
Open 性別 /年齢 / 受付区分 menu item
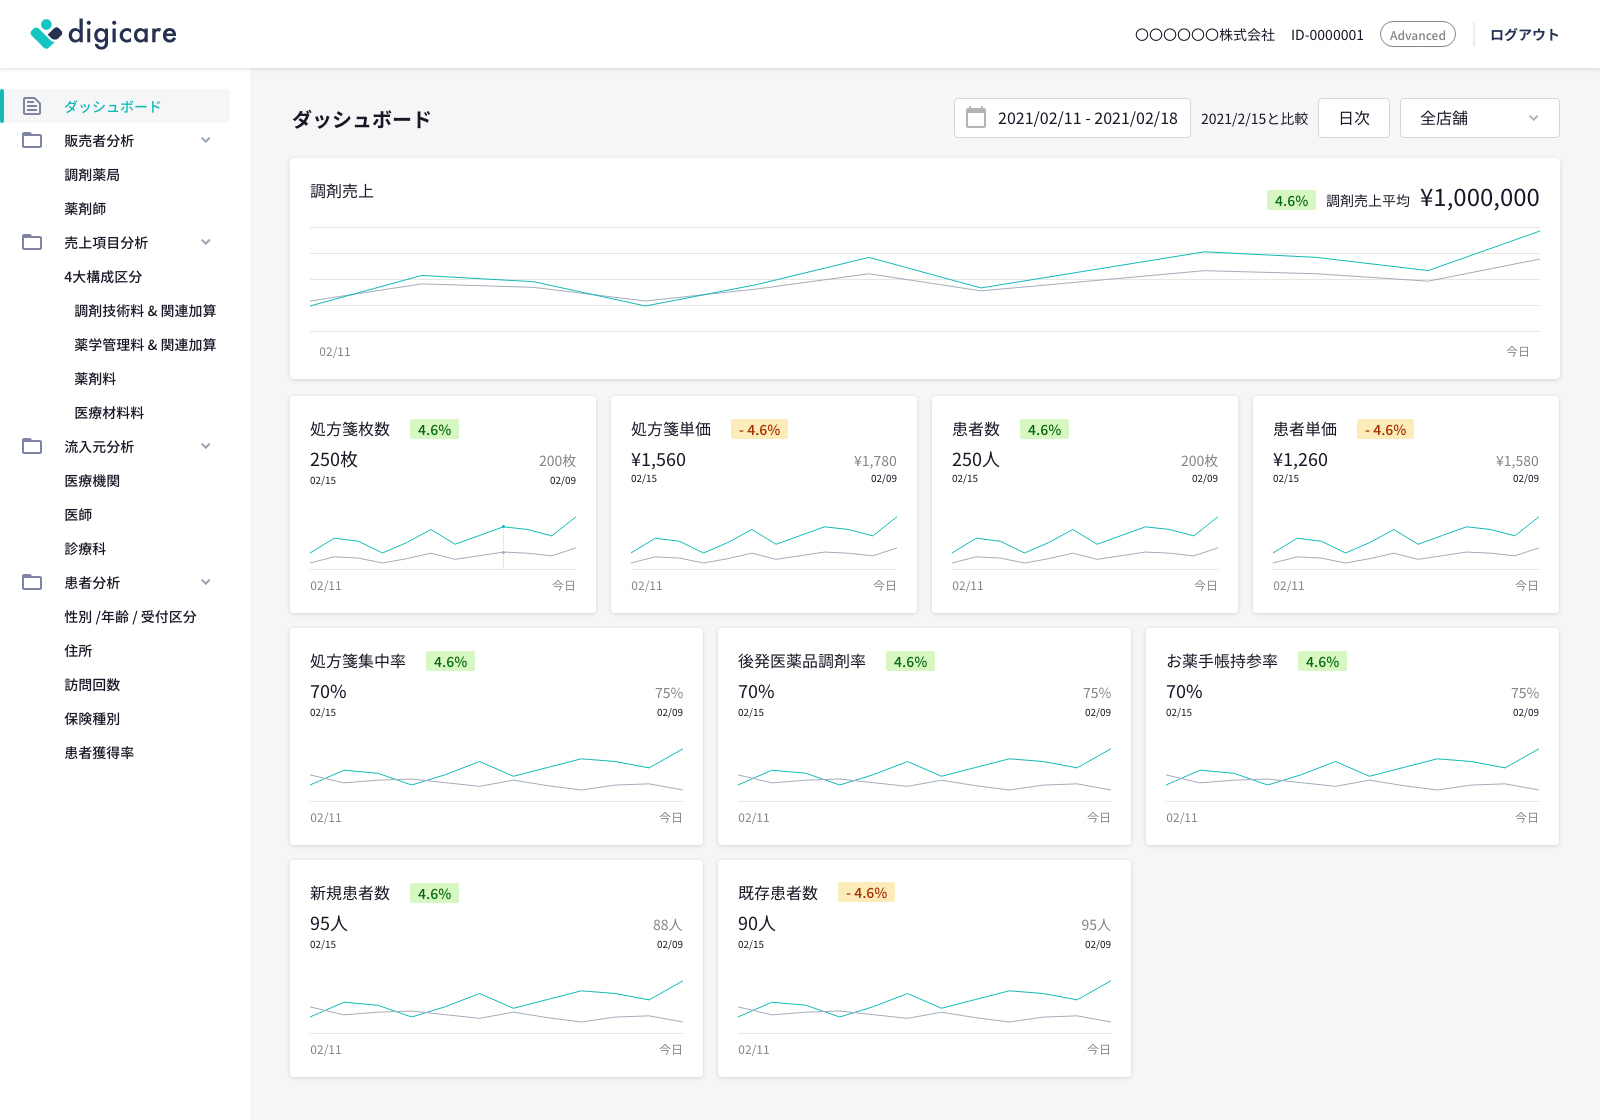click(130, 617)
